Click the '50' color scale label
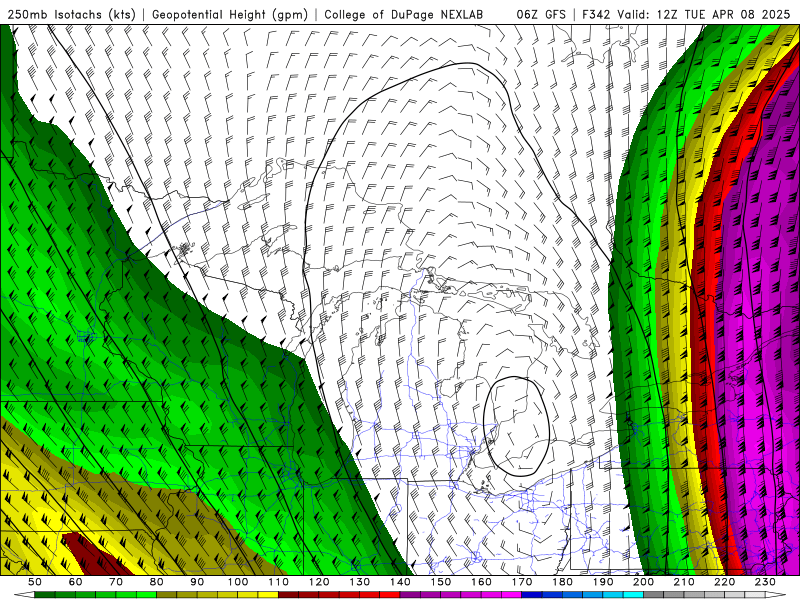 point(35,582)
